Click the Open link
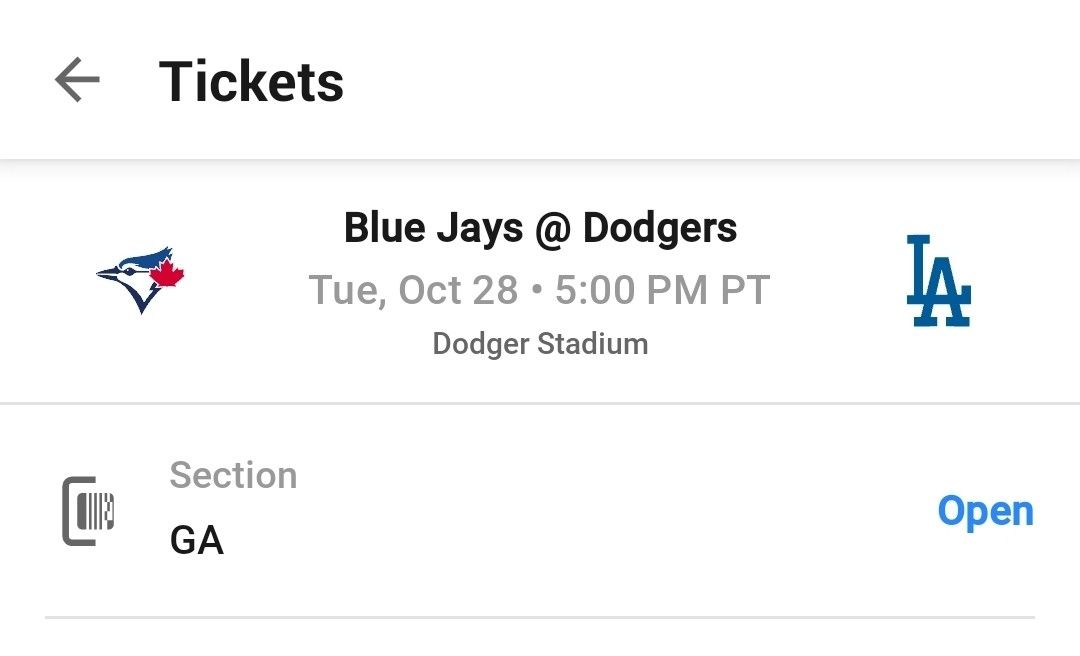Viewport: 1080px width, 656px height. pos(986,510)
